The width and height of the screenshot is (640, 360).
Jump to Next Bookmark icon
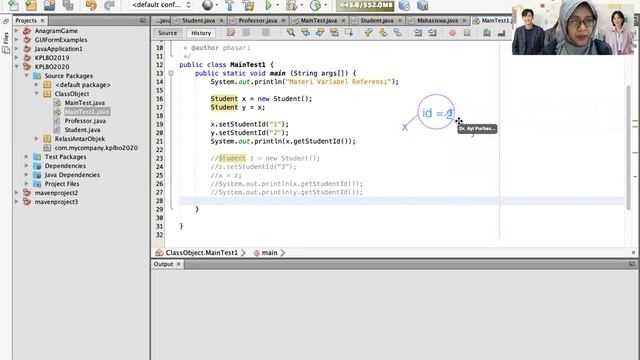coord(383,33)
